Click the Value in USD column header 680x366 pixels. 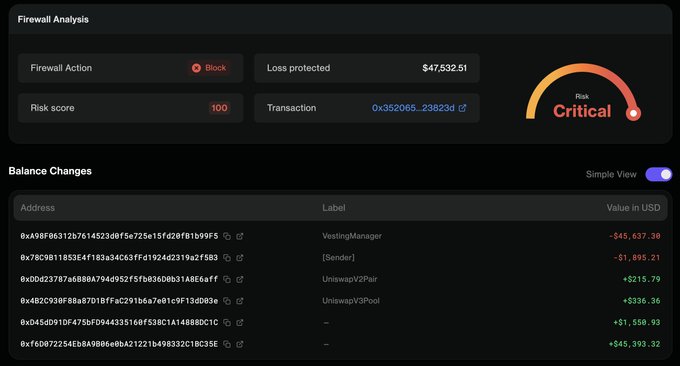633,208
